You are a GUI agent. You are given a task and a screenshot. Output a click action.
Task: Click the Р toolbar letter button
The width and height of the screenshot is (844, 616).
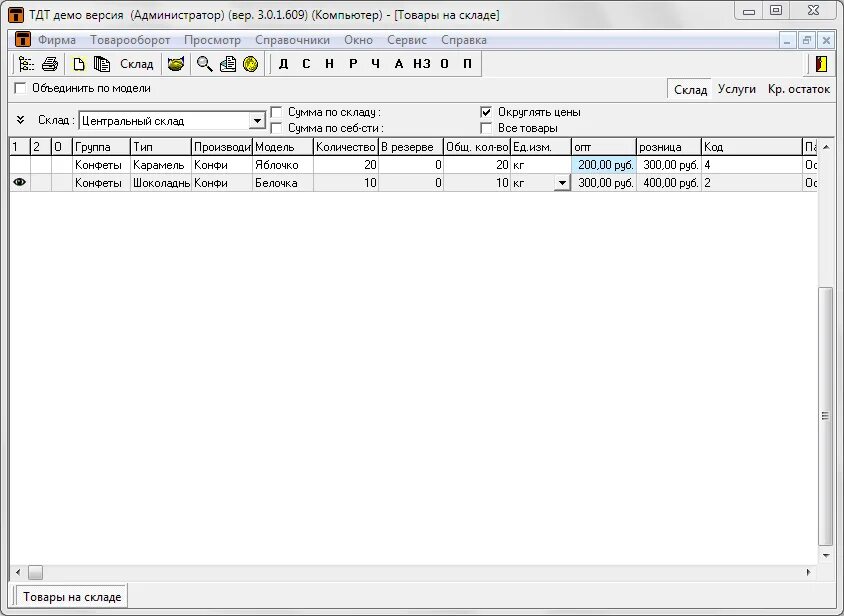353,64
